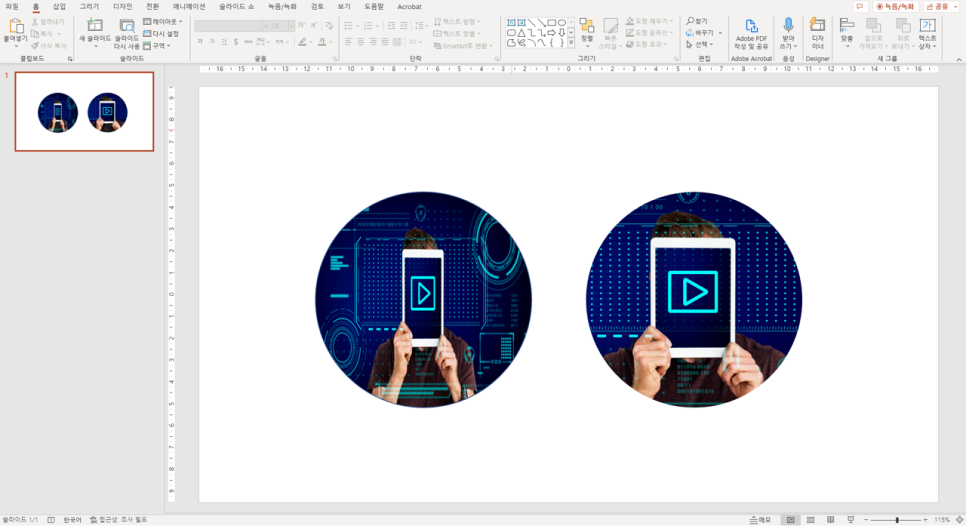Switch to the 디자인 design tab

pyautogui.click(x=123, y=7)
